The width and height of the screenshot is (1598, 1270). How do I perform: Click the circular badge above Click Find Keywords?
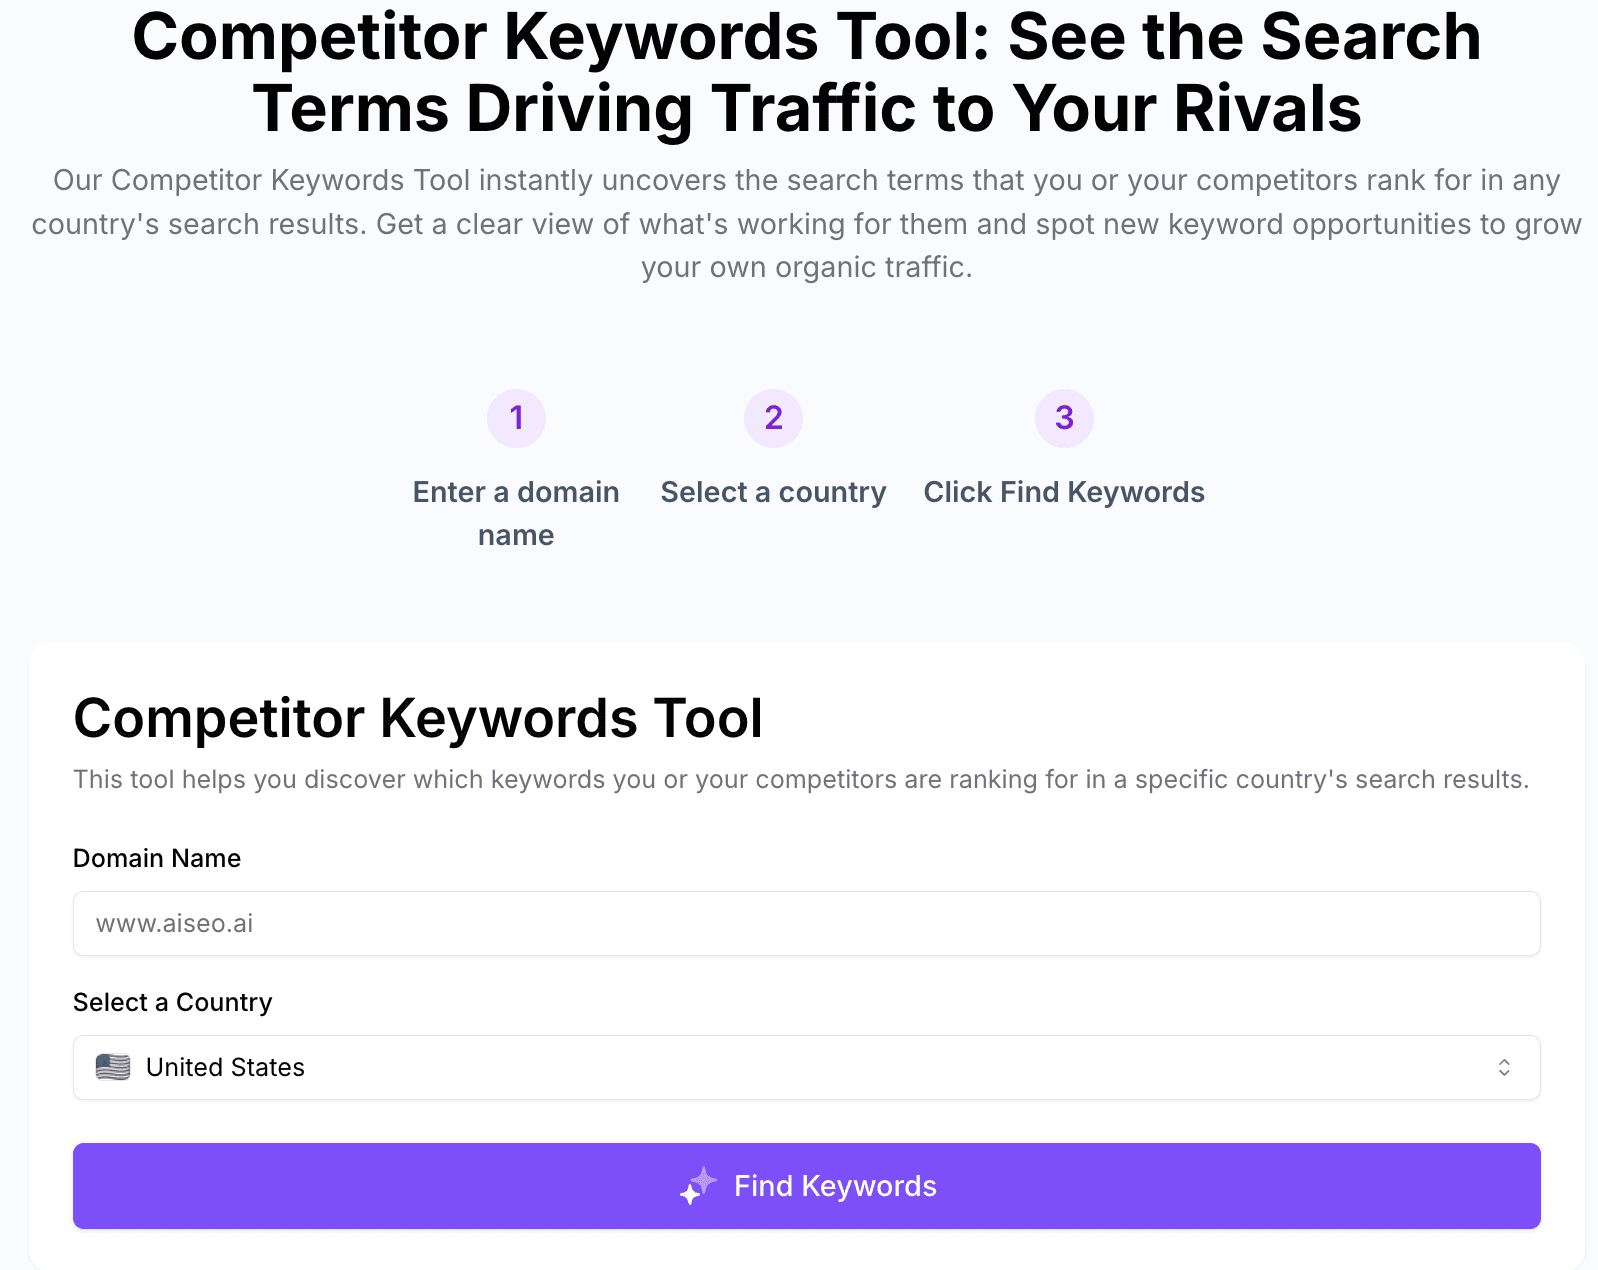[x=1063, y=418]
